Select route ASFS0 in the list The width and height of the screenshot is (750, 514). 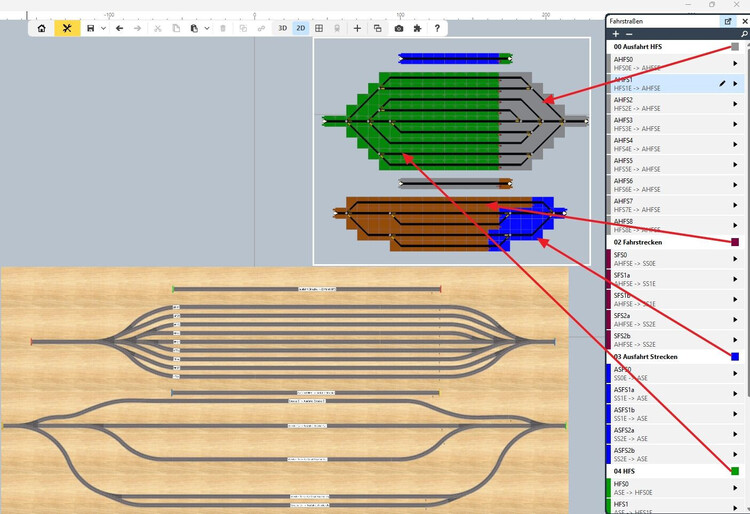(x=675, y=373)
